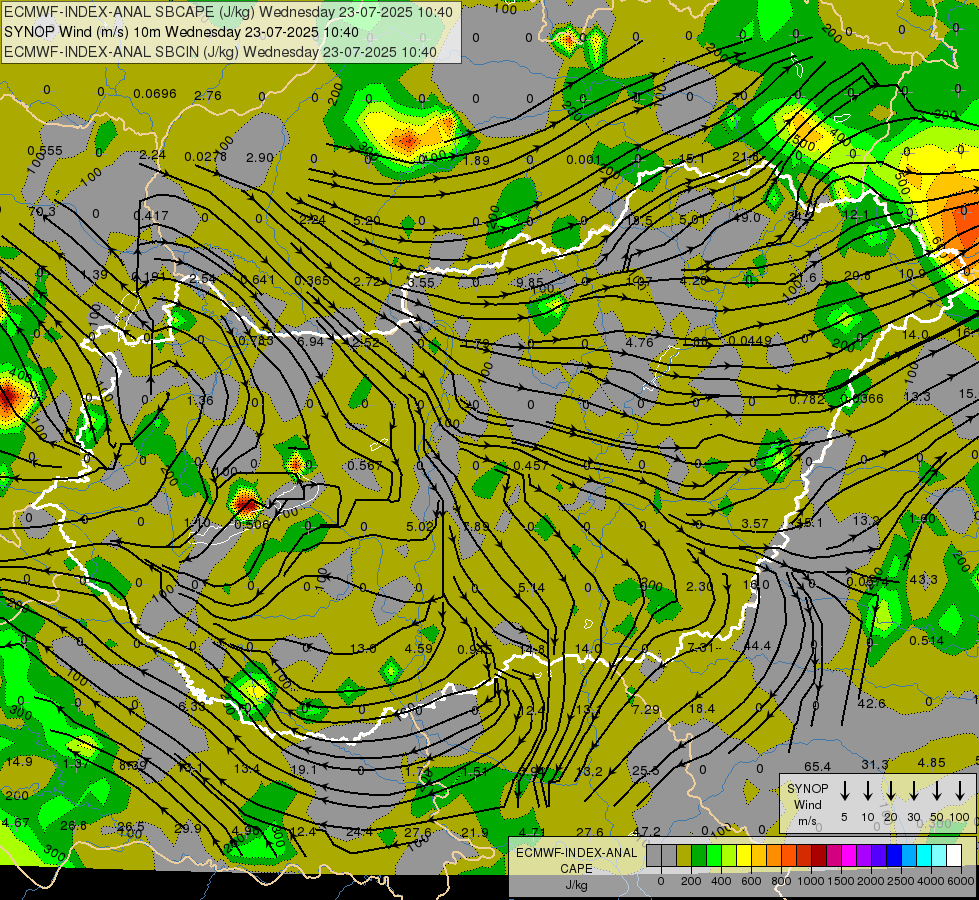The image size is (979, 900).
Task: Click the 0.0278 value on the map
Action: pos(205,156)
